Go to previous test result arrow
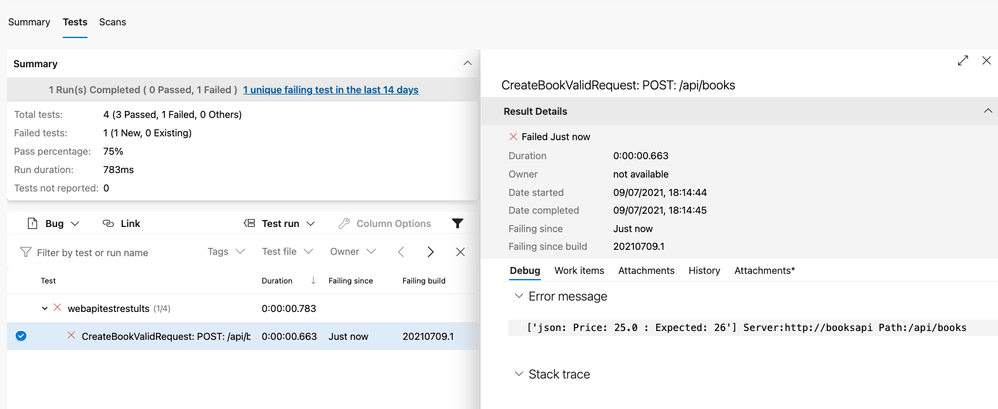998x409 pixels. [401, 252]
